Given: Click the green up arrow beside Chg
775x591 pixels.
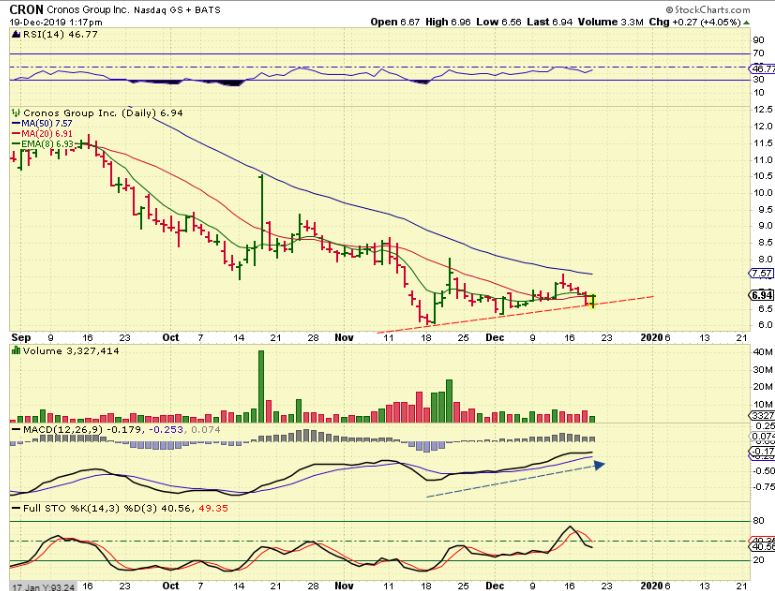Looking at the screenshot, I should coord(746,23).
